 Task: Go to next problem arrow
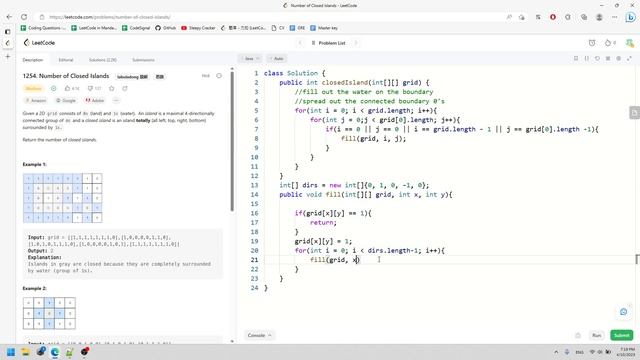tap(356, 42)
